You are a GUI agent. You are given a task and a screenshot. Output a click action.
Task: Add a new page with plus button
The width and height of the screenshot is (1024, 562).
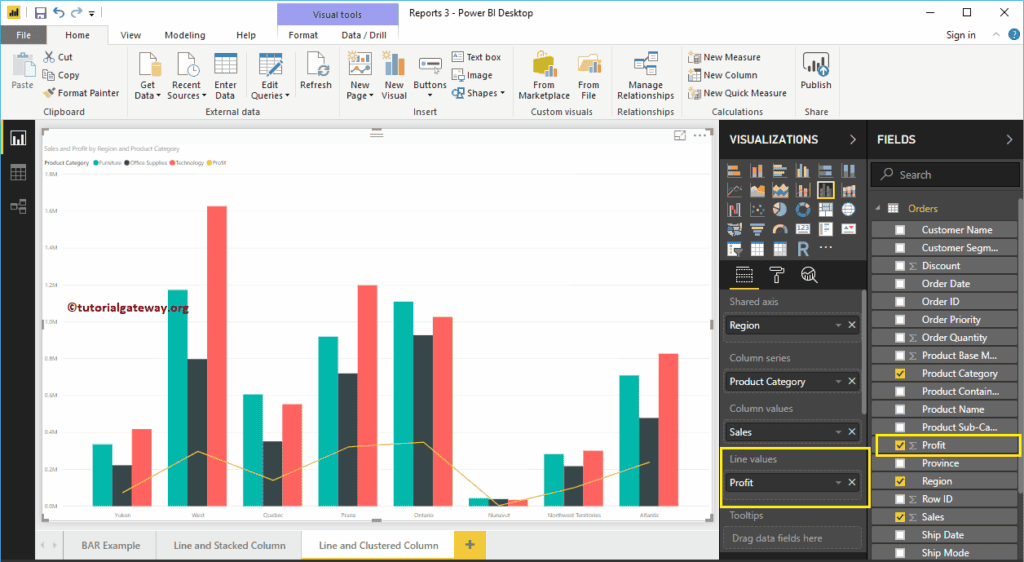470,545
